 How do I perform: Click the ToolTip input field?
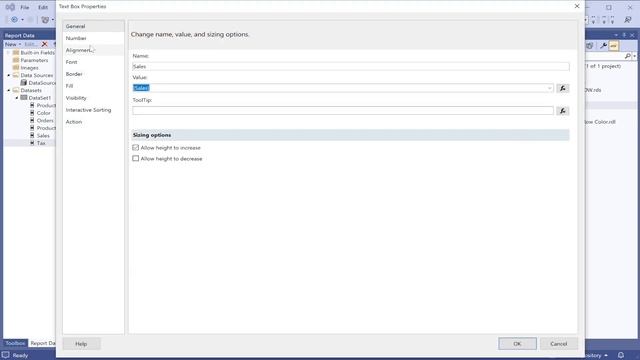[343, 111]
